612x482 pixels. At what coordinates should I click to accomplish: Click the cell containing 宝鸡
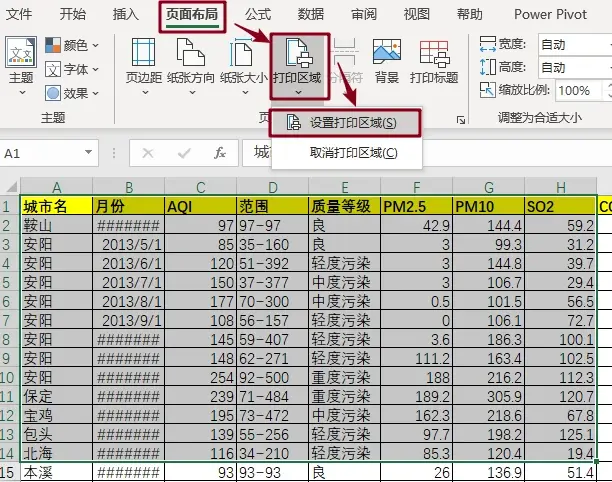point(57,416)
